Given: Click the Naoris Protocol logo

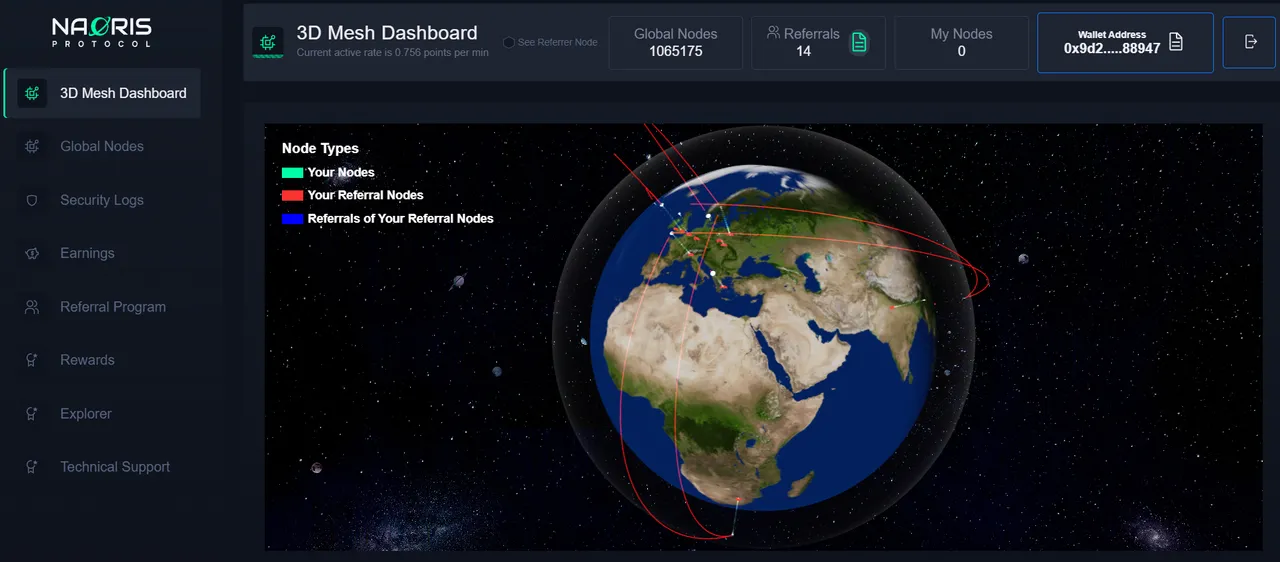Looking at the screenshot, I should [102, 32].
